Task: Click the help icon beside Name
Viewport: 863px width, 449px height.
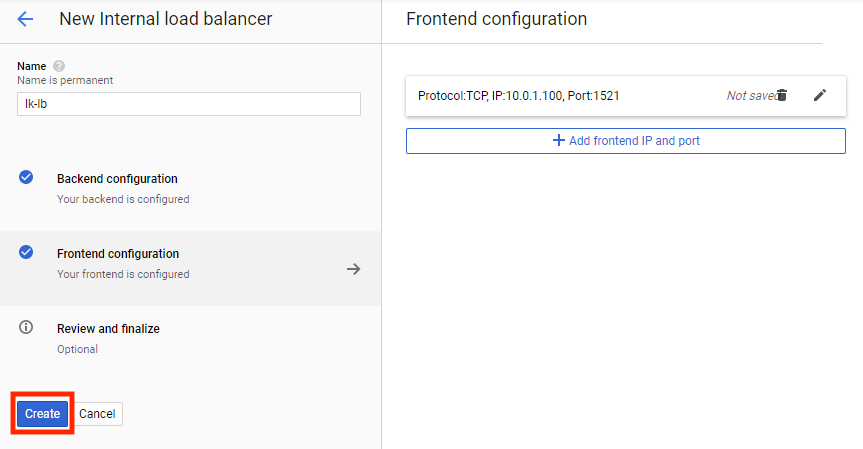Action: point(59,66)
